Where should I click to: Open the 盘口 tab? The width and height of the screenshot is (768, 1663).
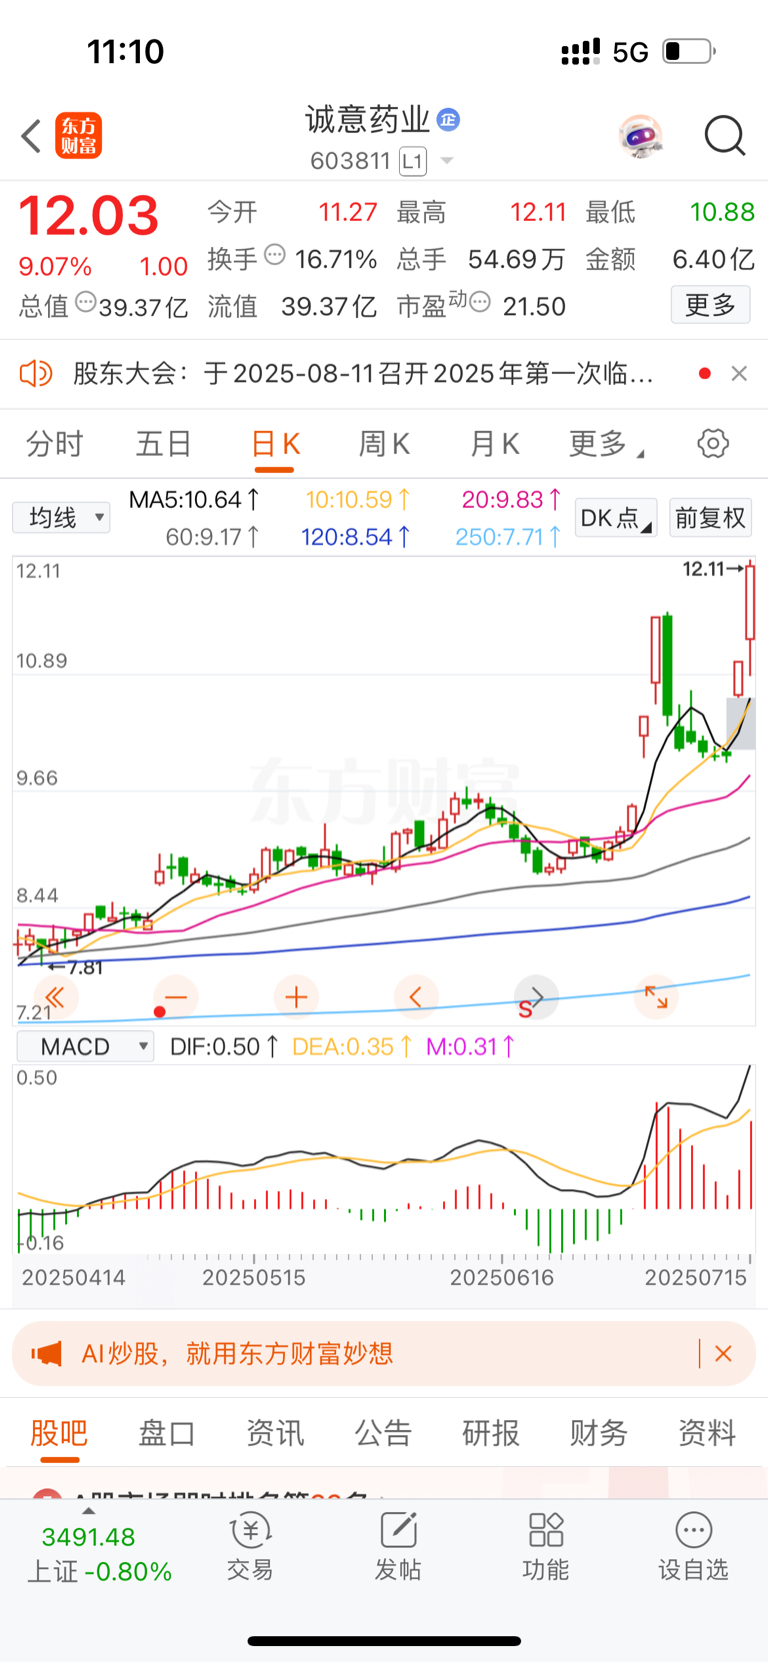click(167, 1433)
